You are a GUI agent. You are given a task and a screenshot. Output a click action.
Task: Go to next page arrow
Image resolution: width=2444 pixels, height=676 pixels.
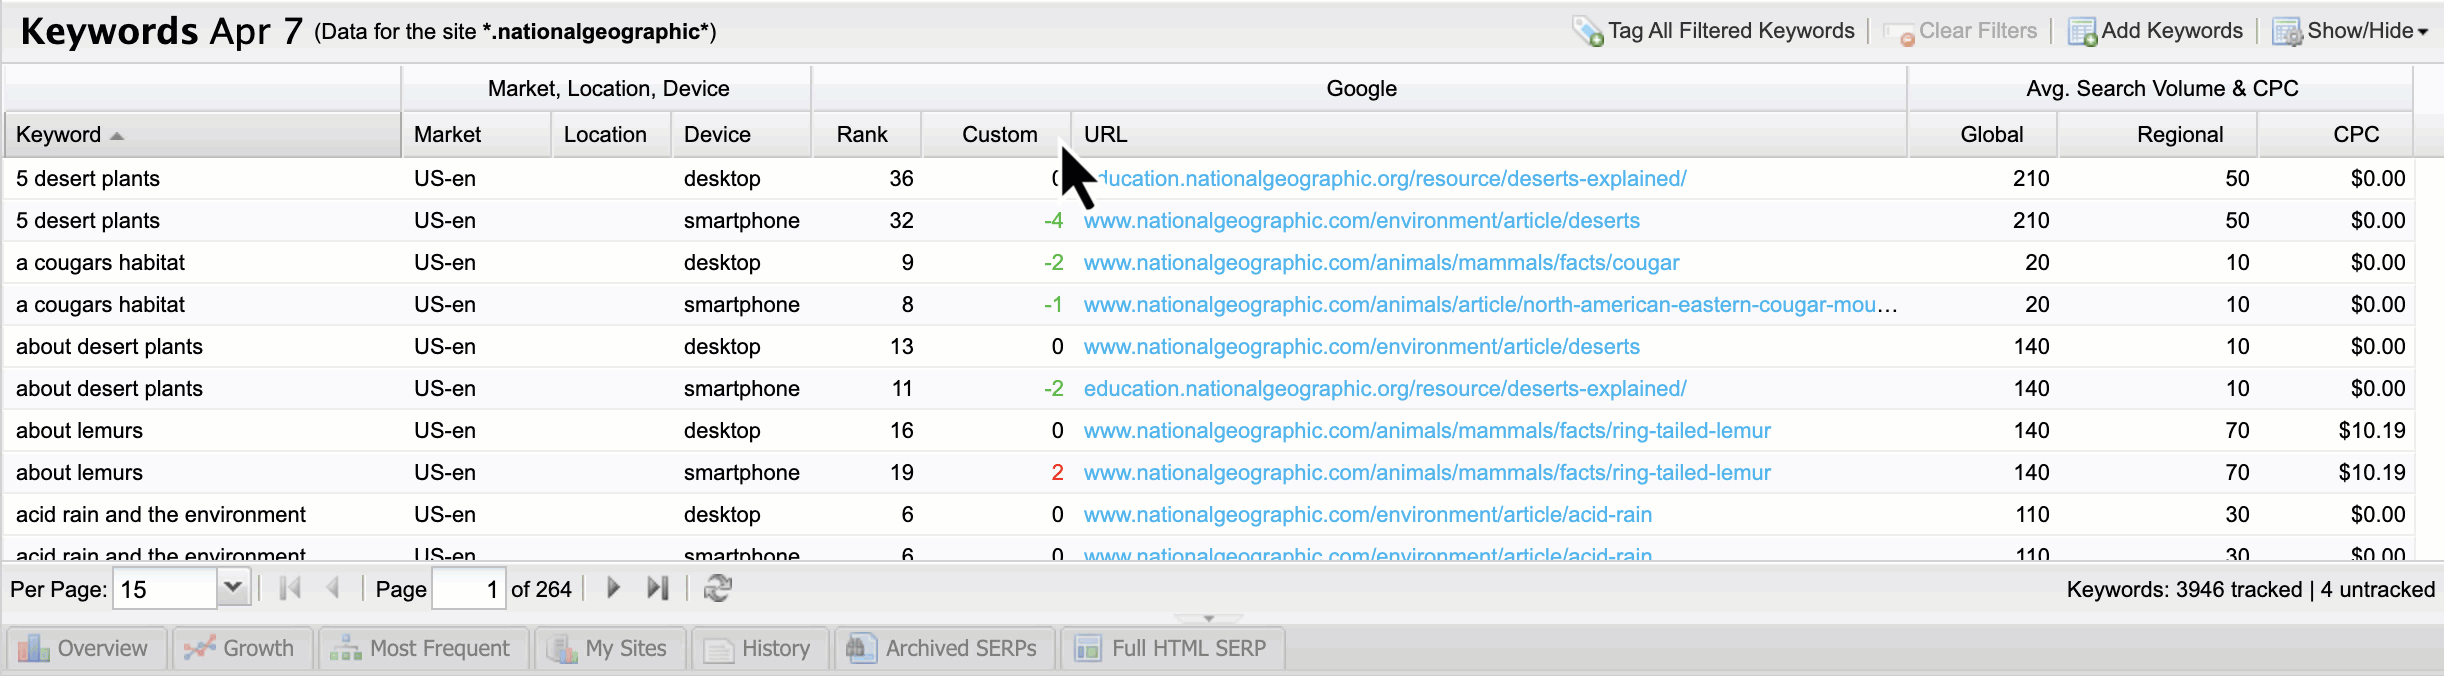613,588
